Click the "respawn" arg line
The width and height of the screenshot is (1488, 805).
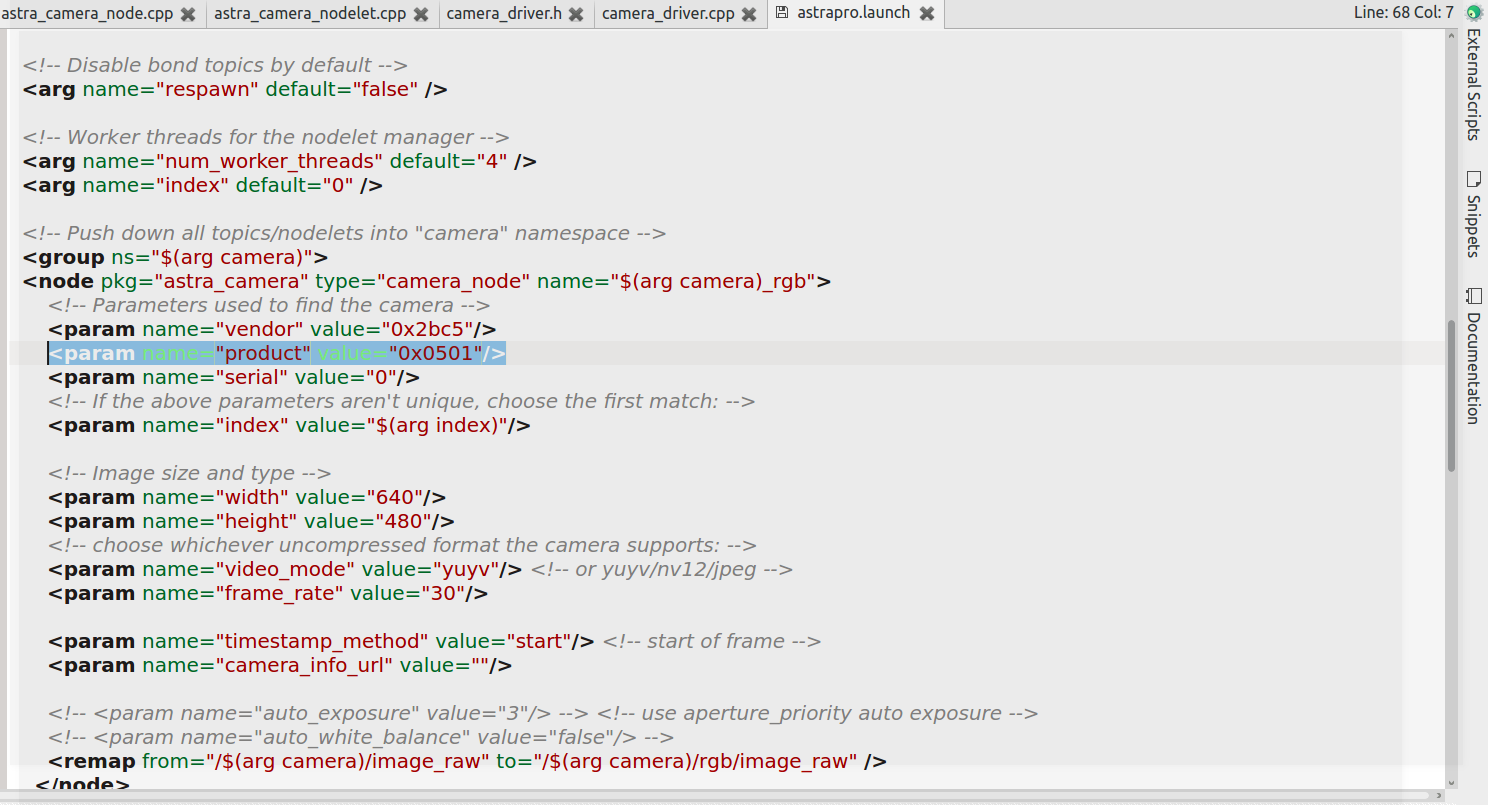click(x=235, y=89)
